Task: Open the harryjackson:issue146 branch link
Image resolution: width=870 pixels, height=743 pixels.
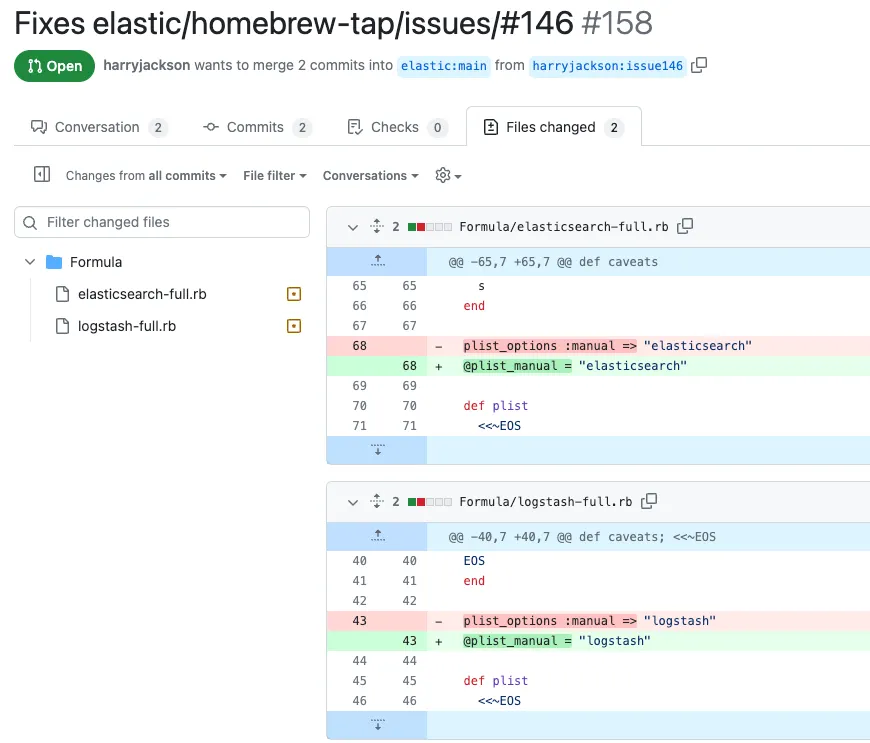Action: [608, 66]
